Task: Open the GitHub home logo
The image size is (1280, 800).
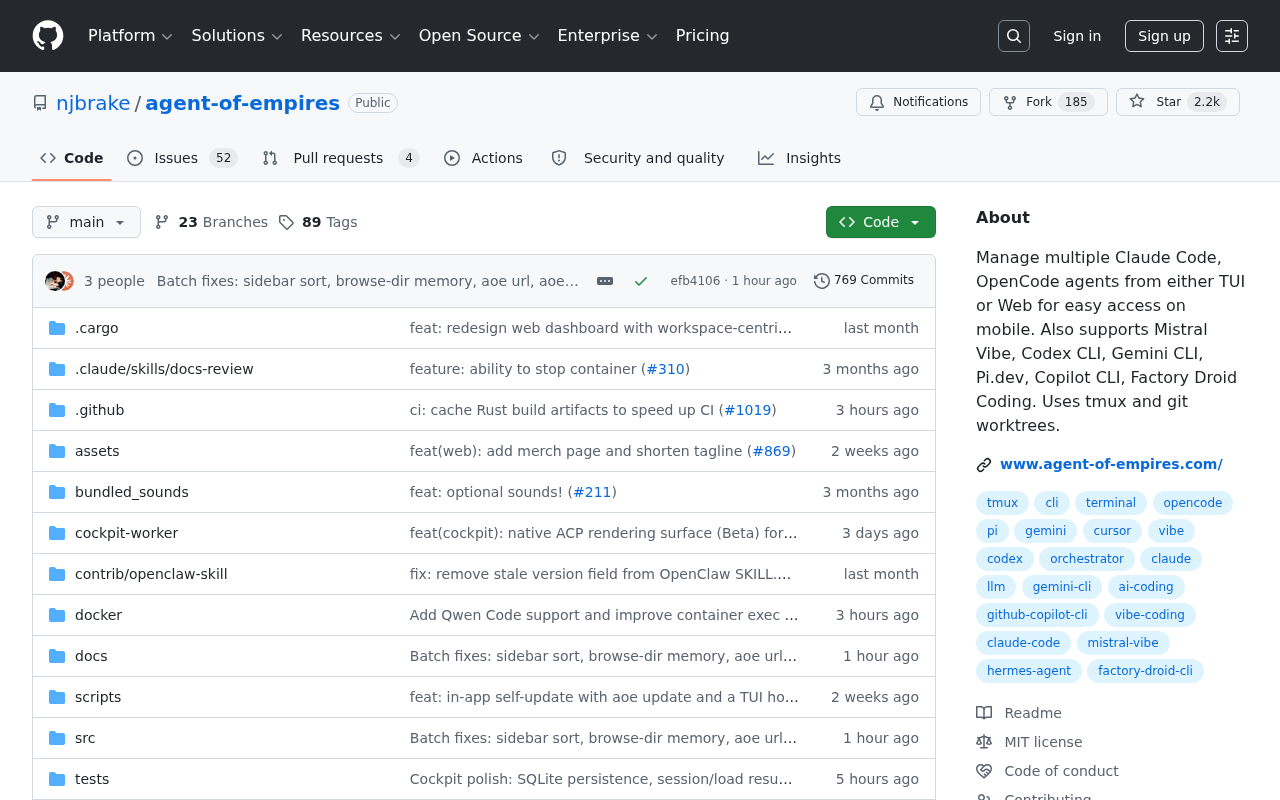Action: point(48,36)
